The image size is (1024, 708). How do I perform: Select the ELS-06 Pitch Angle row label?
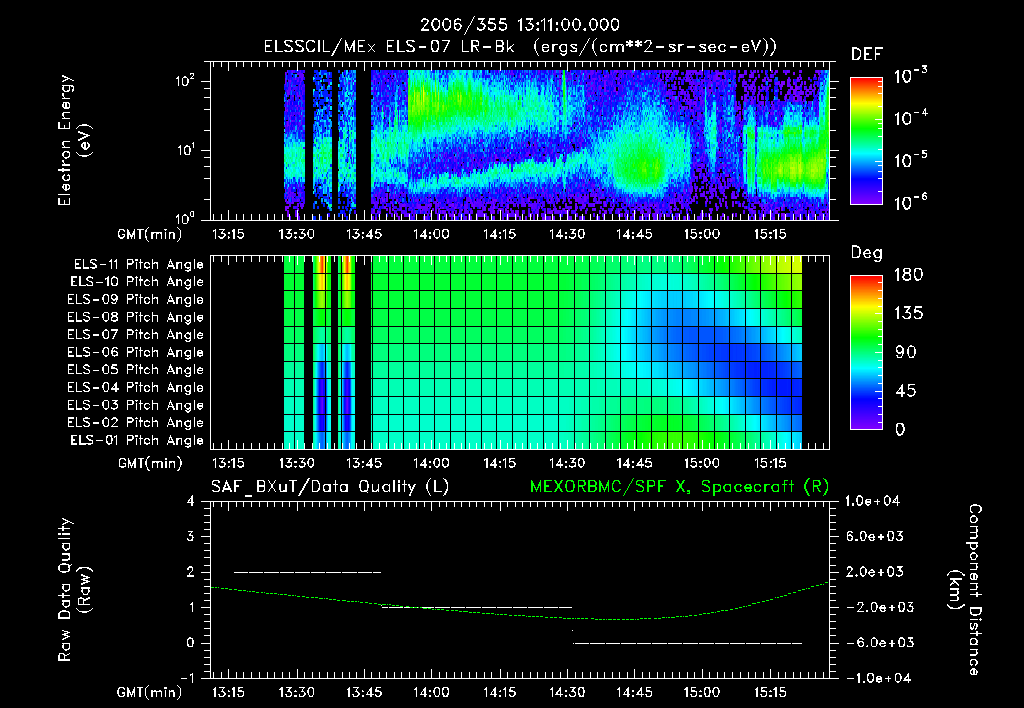(x=136, y=352)
